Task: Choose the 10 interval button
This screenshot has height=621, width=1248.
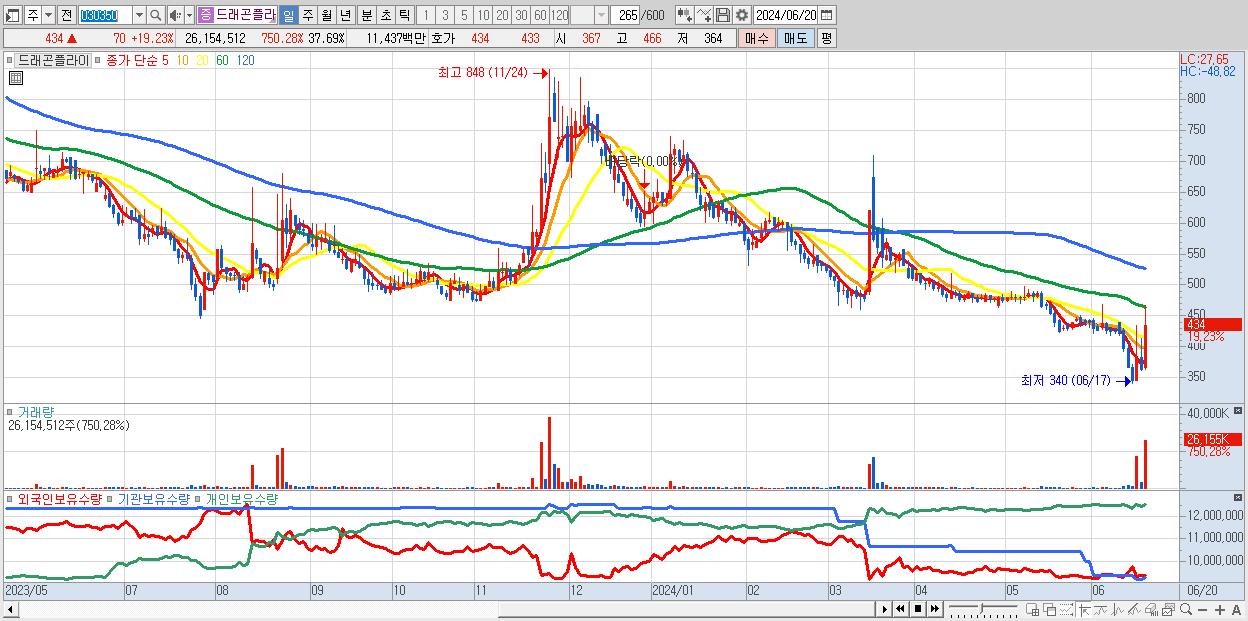Action: click(483, 15)
